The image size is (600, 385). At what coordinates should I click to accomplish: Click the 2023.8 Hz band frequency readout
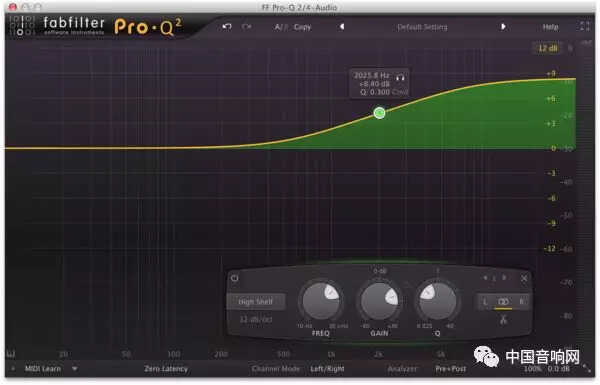[372, 75]
